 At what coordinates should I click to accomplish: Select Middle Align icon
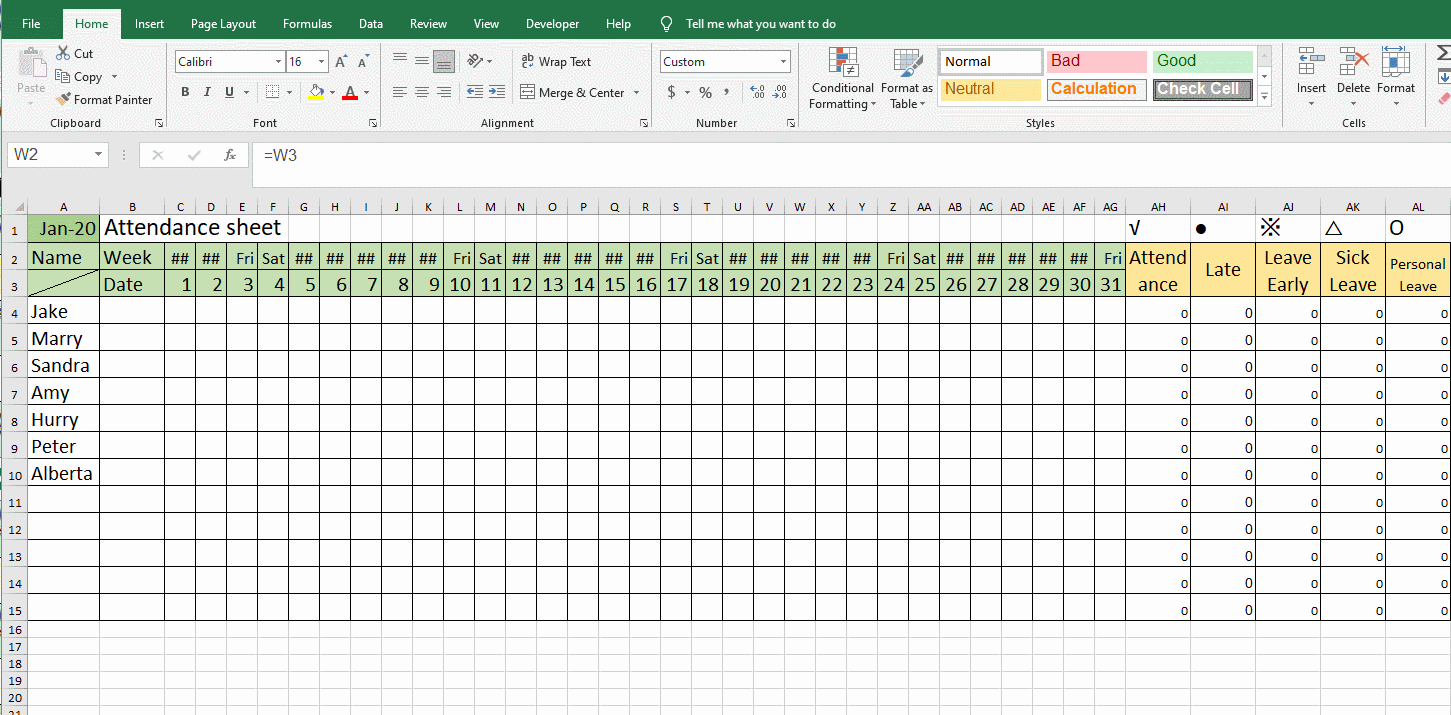(422, 61)
